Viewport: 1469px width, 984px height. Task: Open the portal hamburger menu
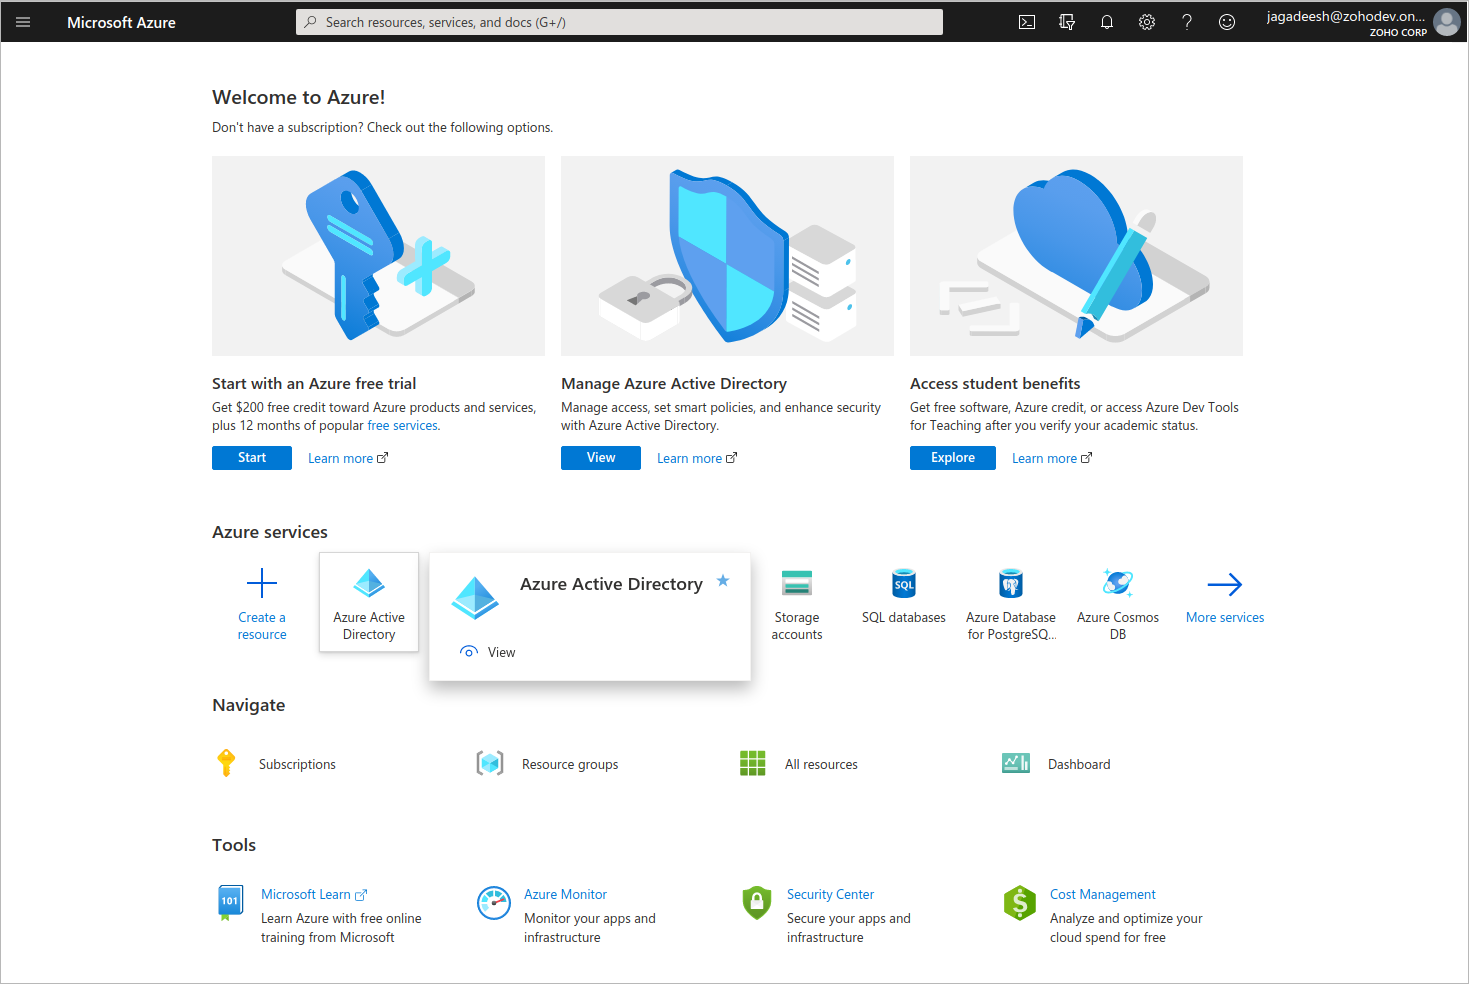tap(23, 22)
